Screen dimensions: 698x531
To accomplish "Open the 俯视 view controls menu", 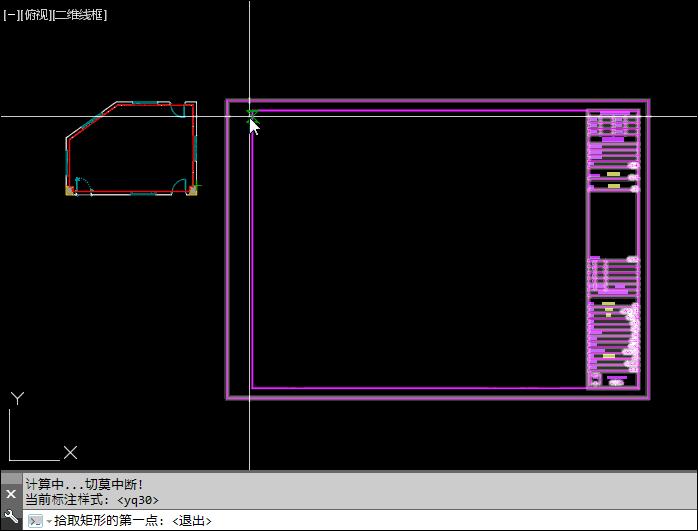I will click(36, 15).
